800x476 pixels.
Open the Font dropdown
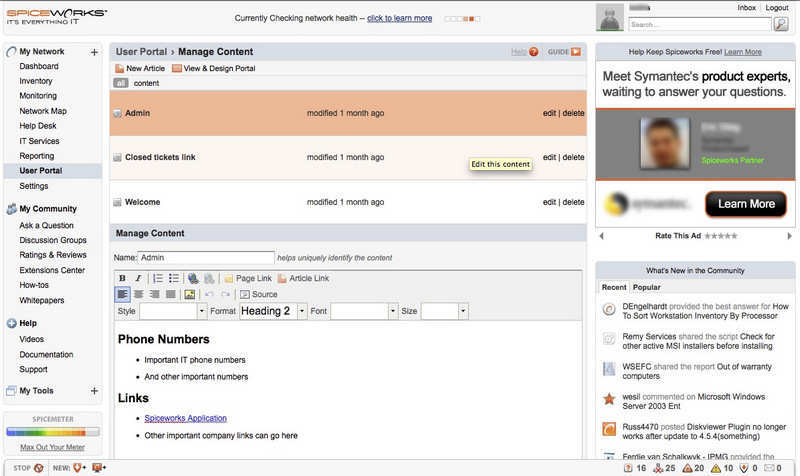point(364,311)
